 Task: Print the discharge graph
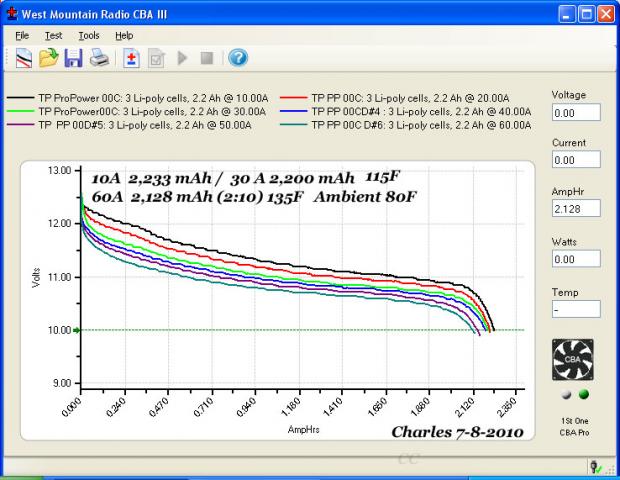99,58
